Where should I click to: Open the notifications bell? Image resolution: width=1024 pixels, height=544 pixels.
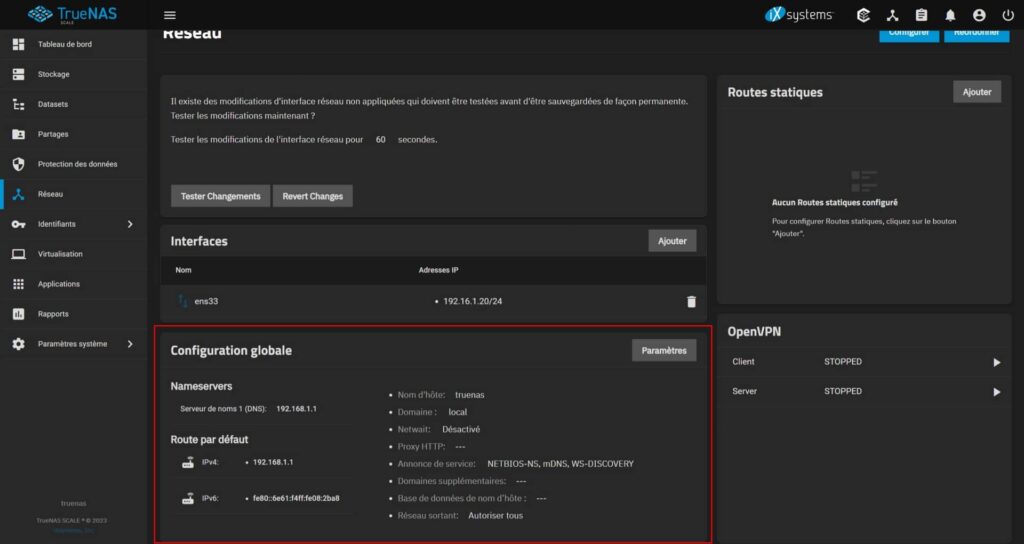(950, 15)
